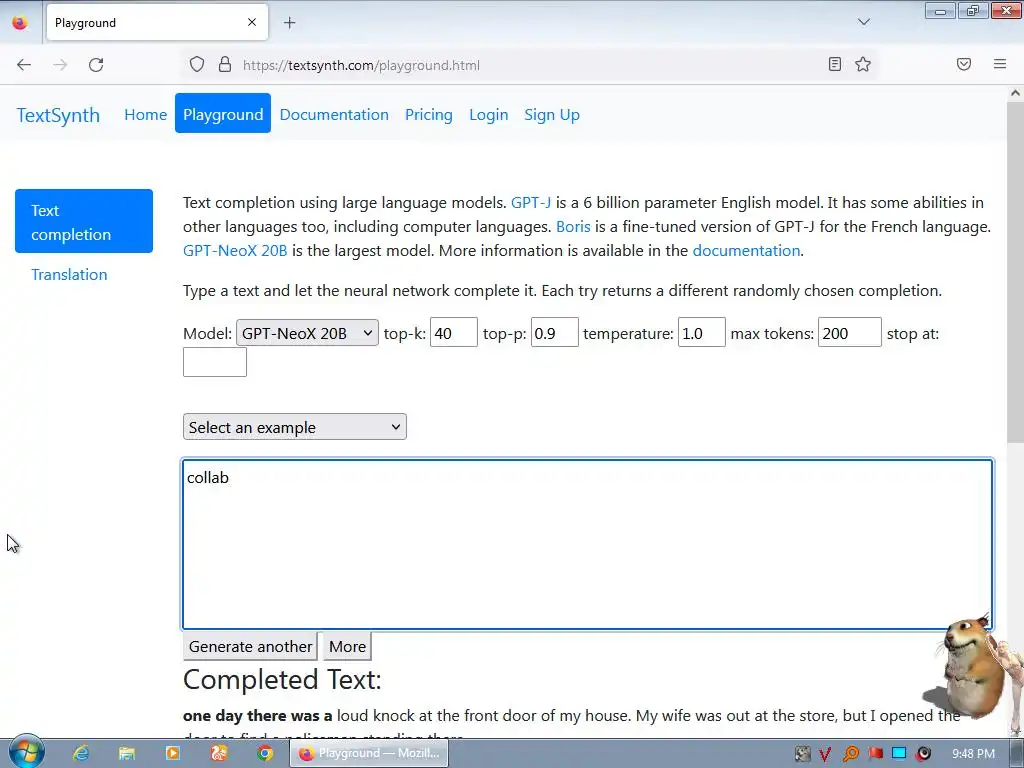Launch UC Browser from the taskbar
This screenshot has height=768, width=1024.
pos(219,753)
